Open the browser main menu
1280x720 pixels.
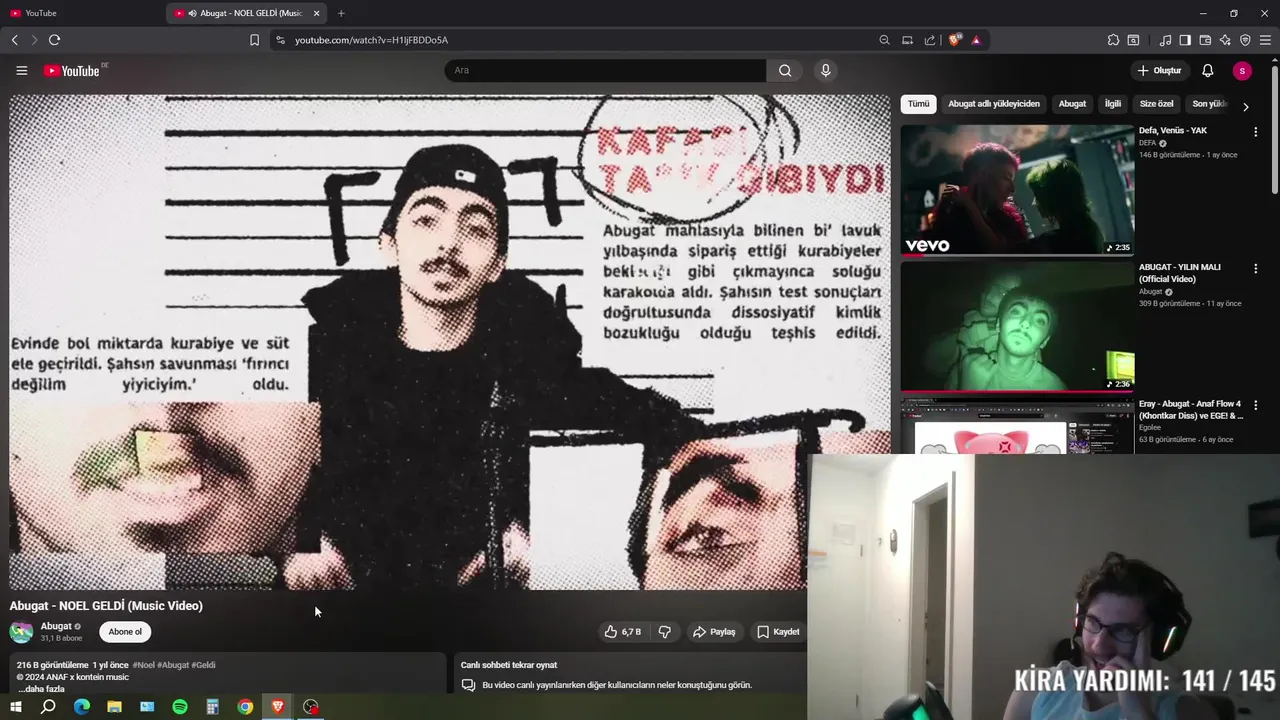coord(1265,40)
